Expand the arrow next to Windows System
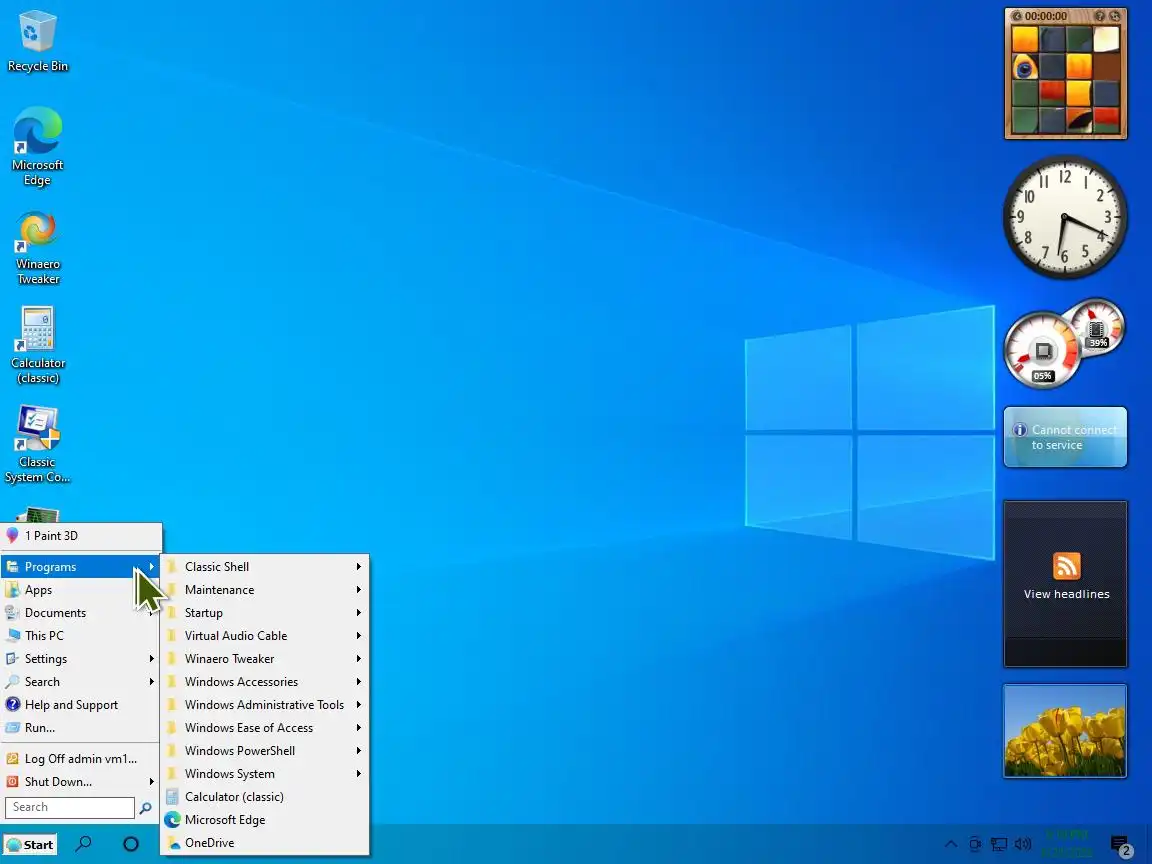Viewport: 1152px width, 864px height. point(359,774)
